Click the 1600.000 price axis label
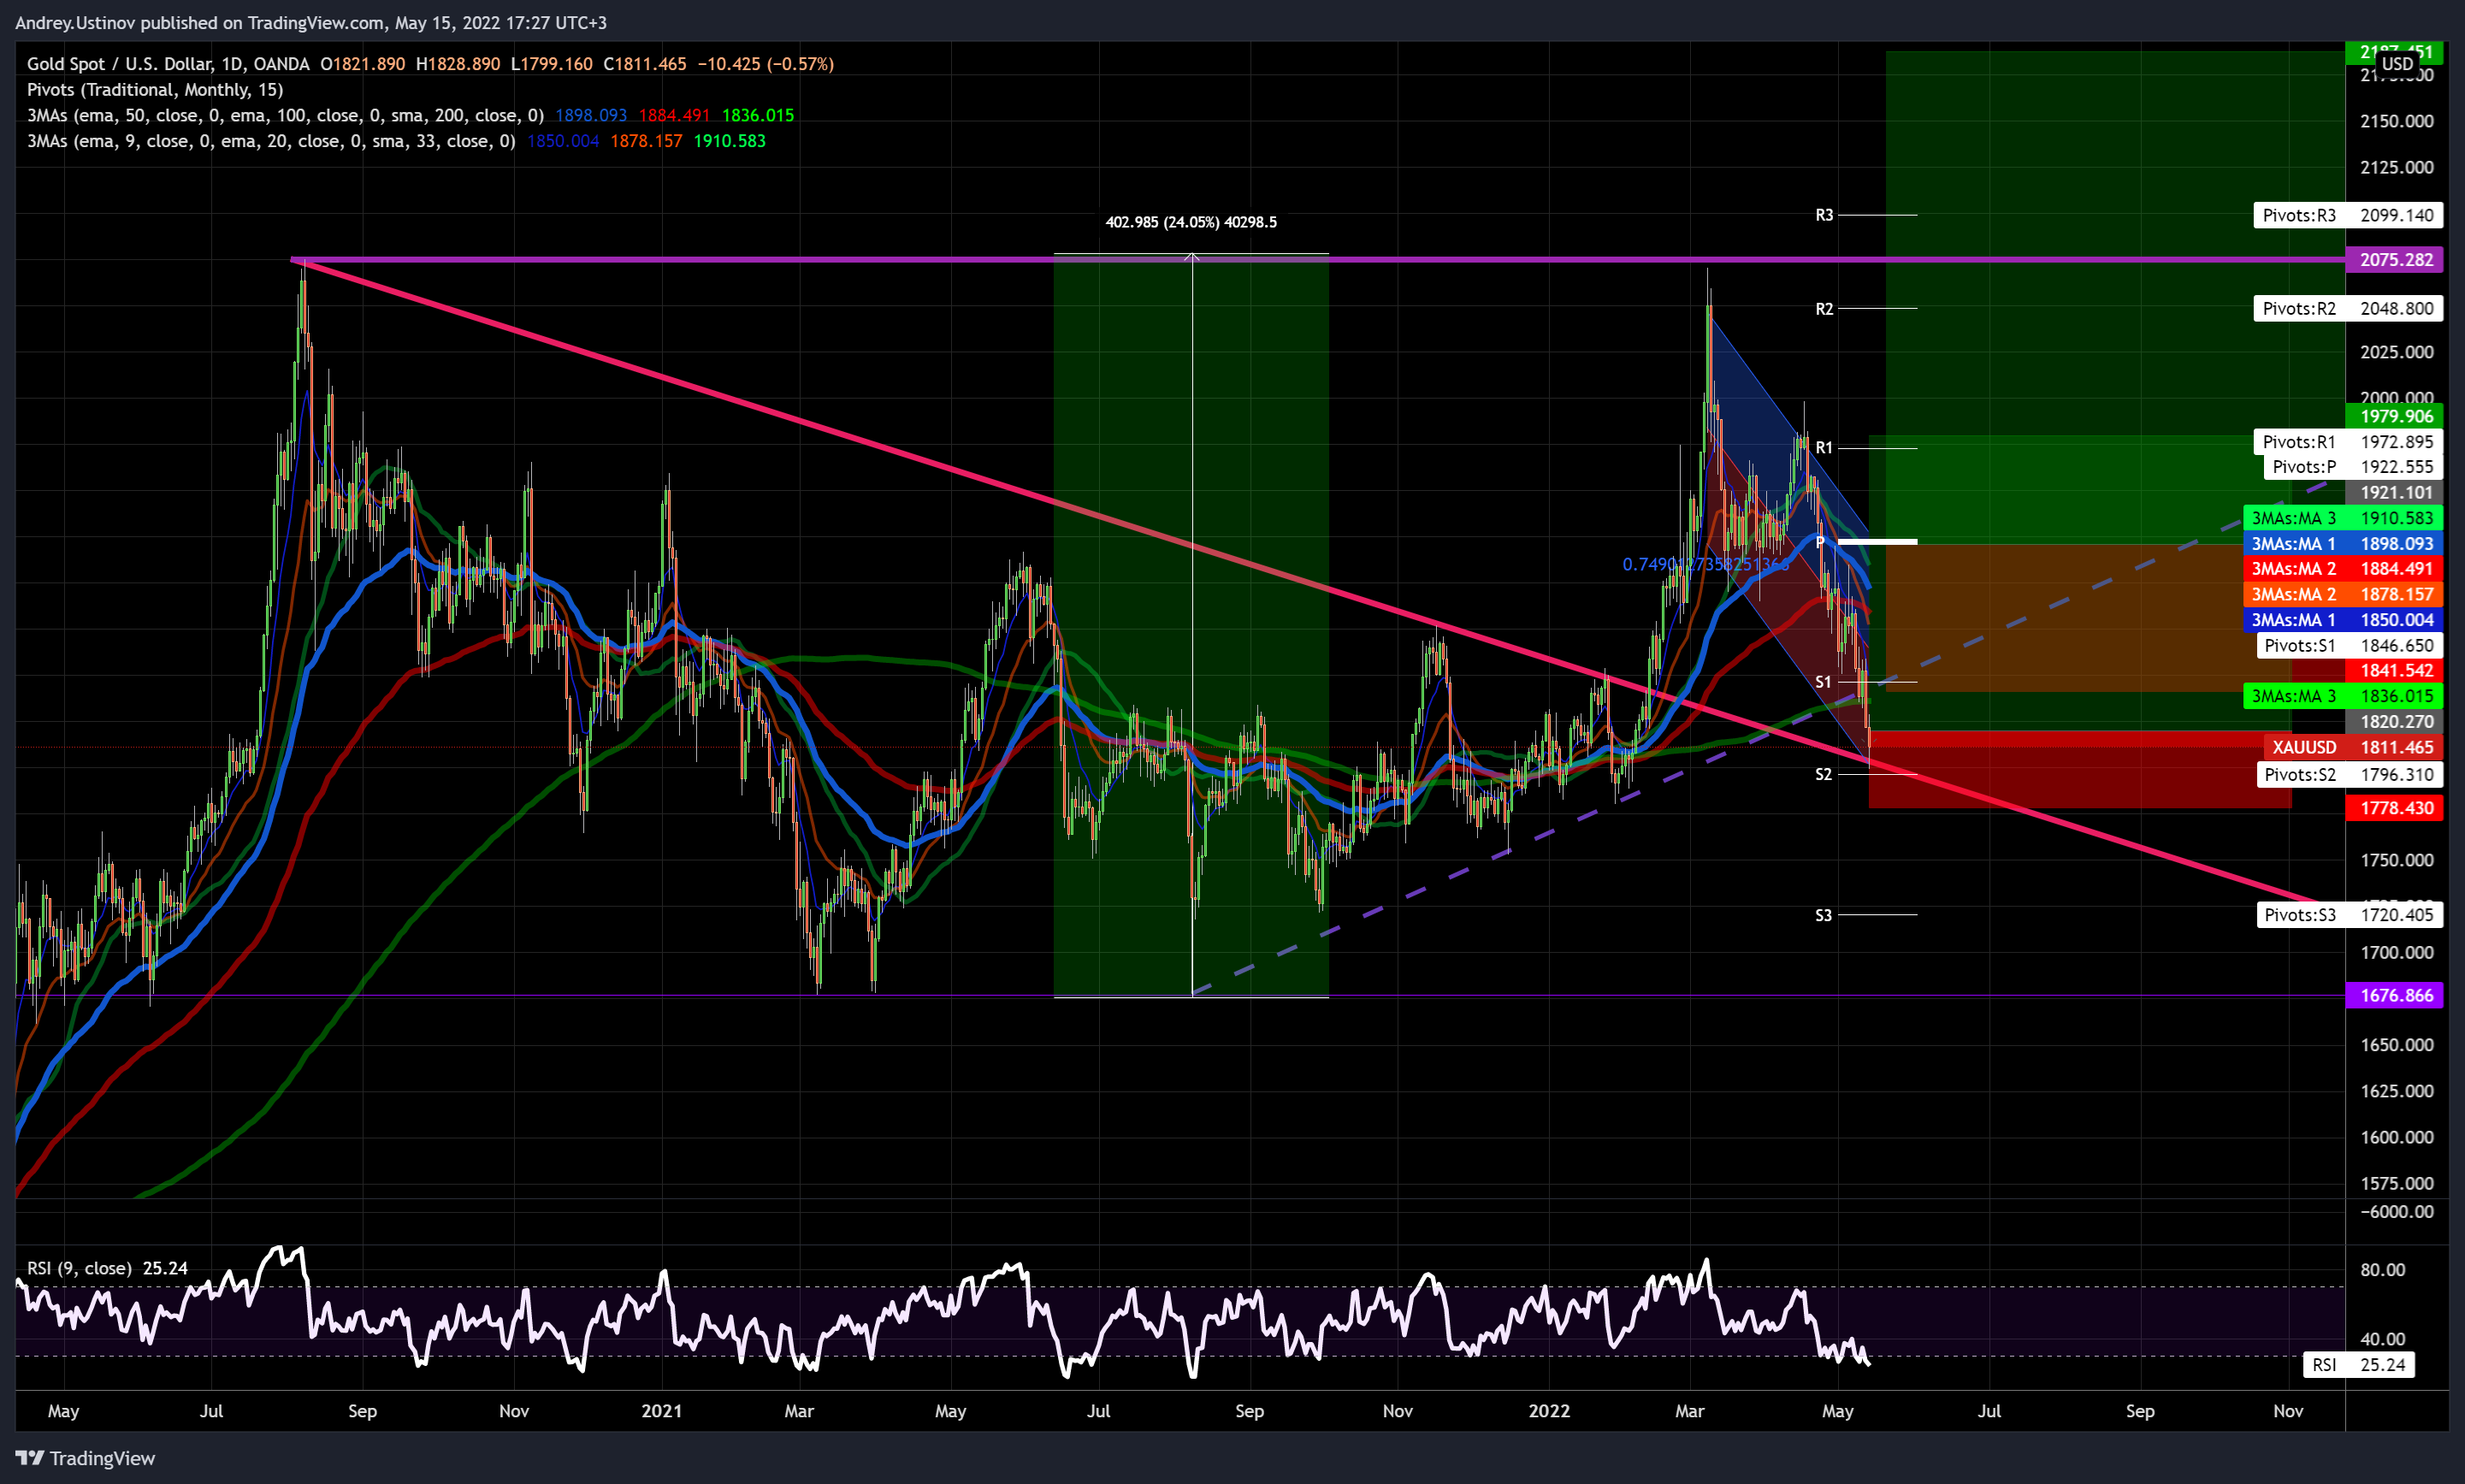This screenshot has width=2465, height=1484. coord(2396,1137)
